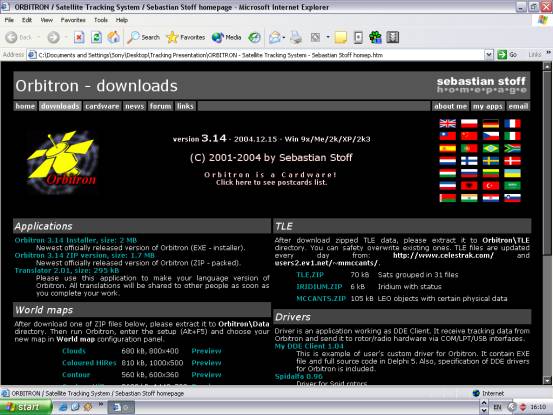Select the United Kingdom flag
Image resolution: width=553 pixels, height=415 pixels.
point(448,123)
